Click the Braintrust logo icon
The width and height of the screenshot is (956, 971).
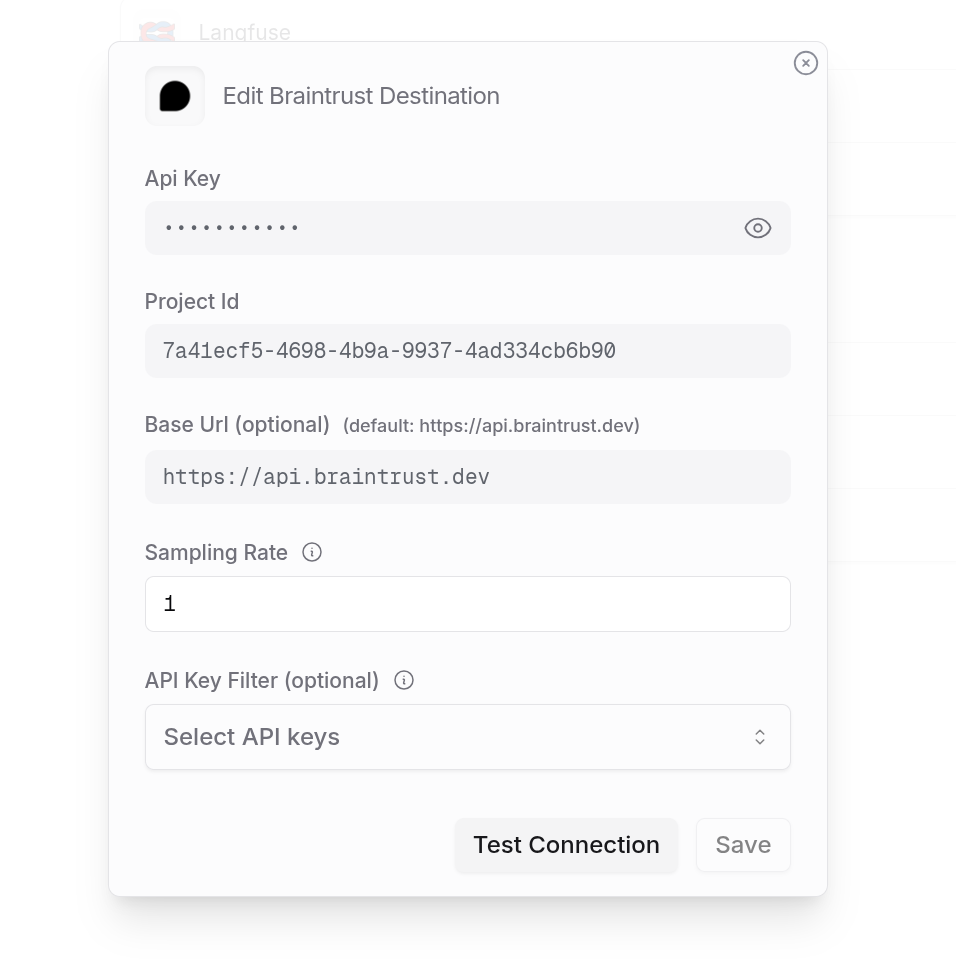pos(175,96)
